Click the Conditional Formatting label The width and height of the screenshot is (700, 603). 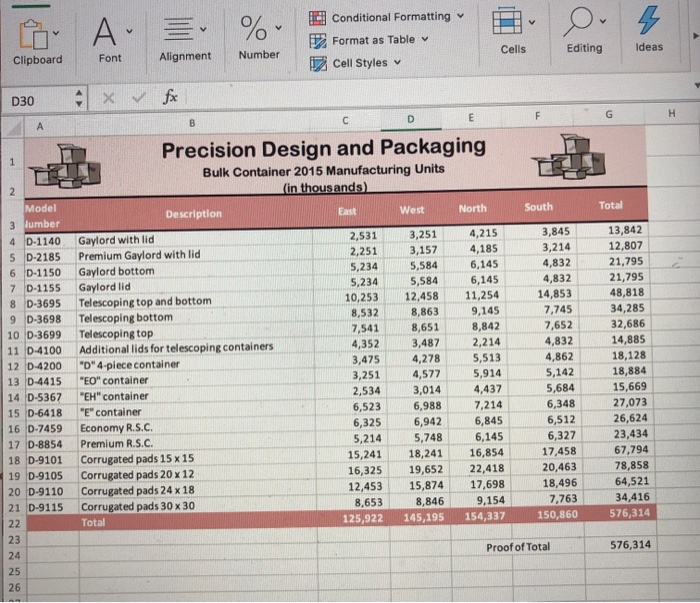pos(391,17)
